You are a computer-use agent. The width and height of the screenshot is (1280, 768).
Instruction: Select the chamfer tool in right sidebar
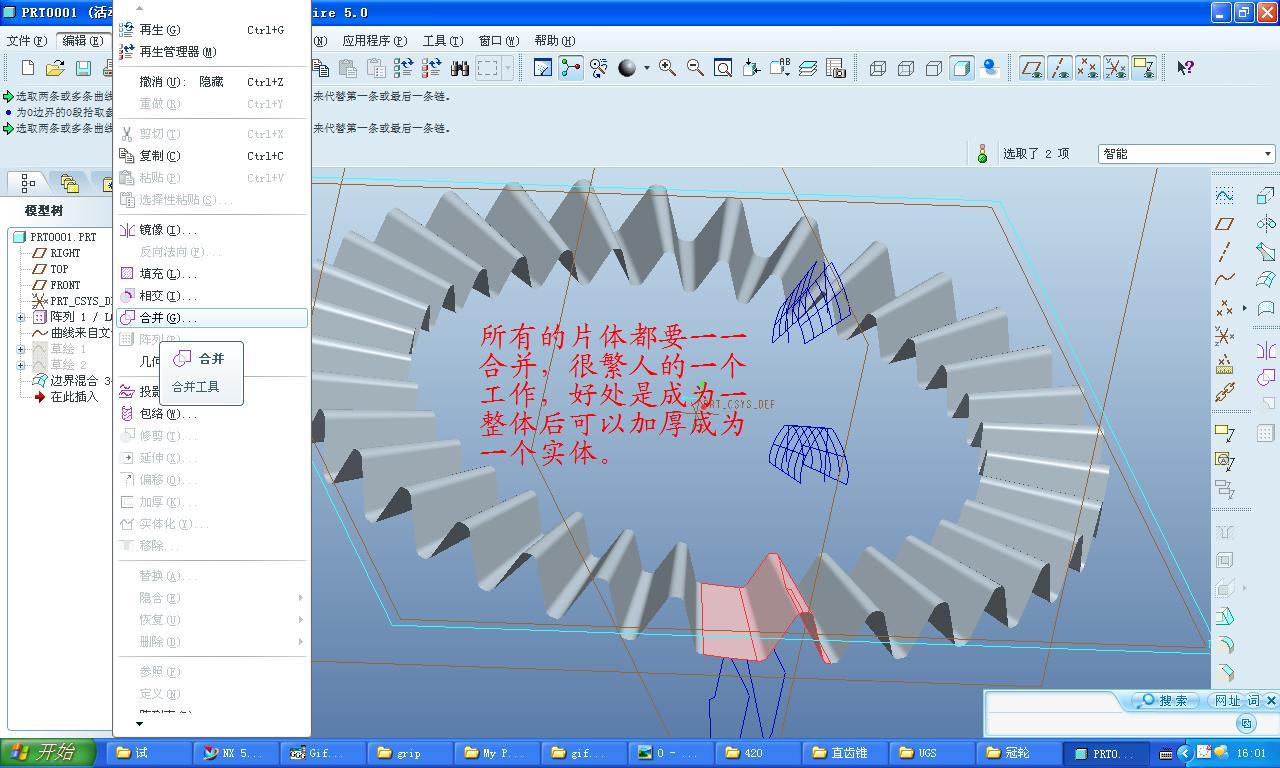click(1224, 673)
